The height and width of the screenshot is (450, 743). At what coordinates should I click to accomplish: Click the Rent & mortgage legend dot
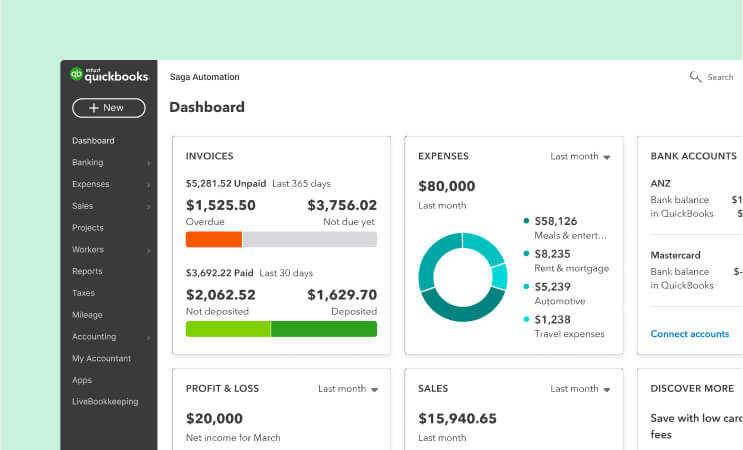[x=526, y=253]
